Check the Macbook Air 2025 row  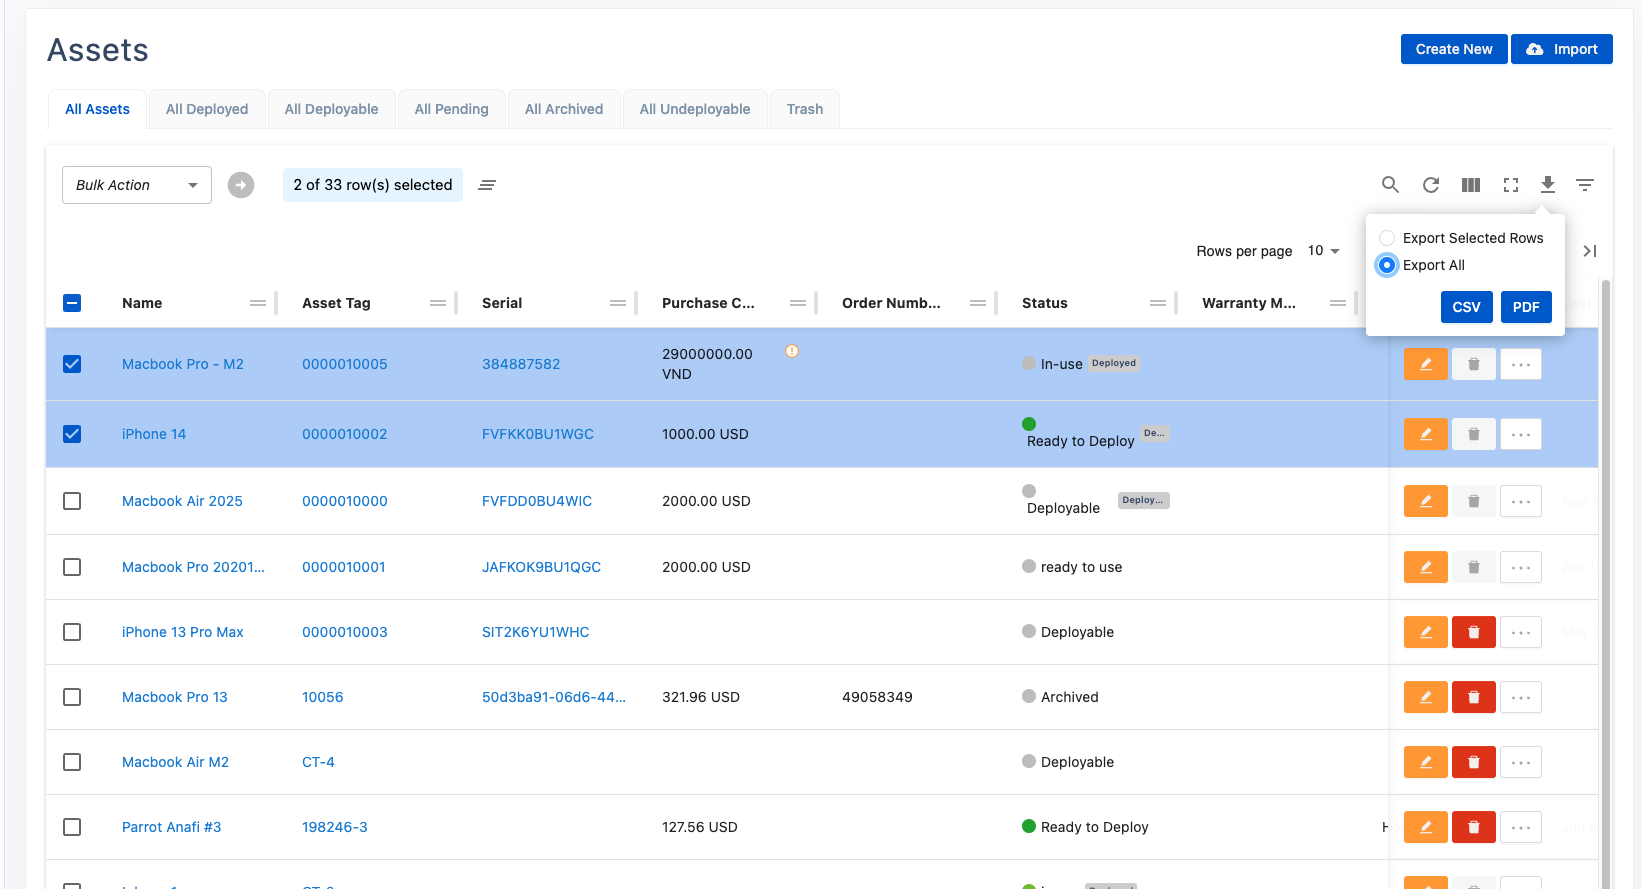[x=72, y=501]
